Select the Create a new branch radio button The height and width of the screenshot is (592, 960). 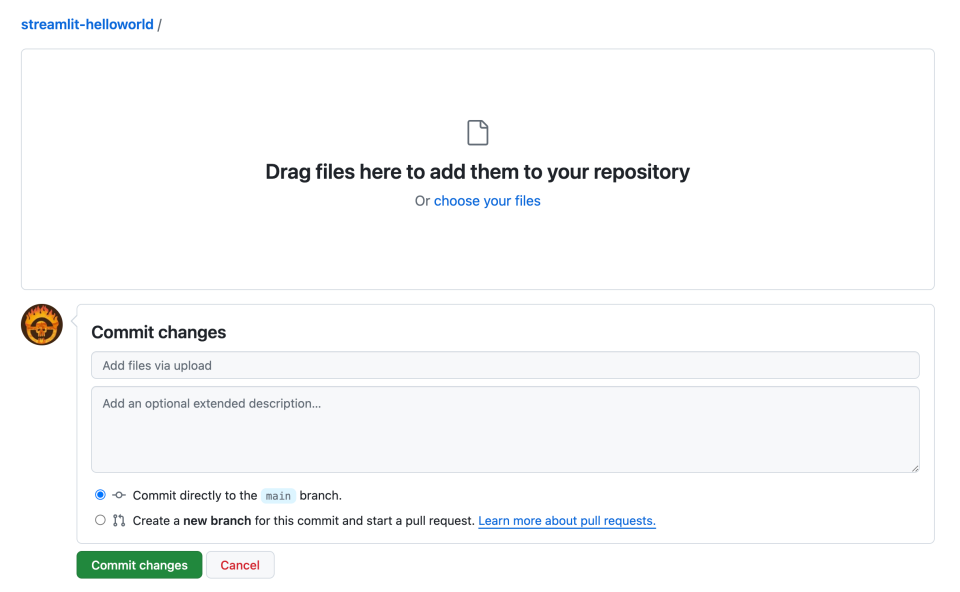(x=100, y=520)
